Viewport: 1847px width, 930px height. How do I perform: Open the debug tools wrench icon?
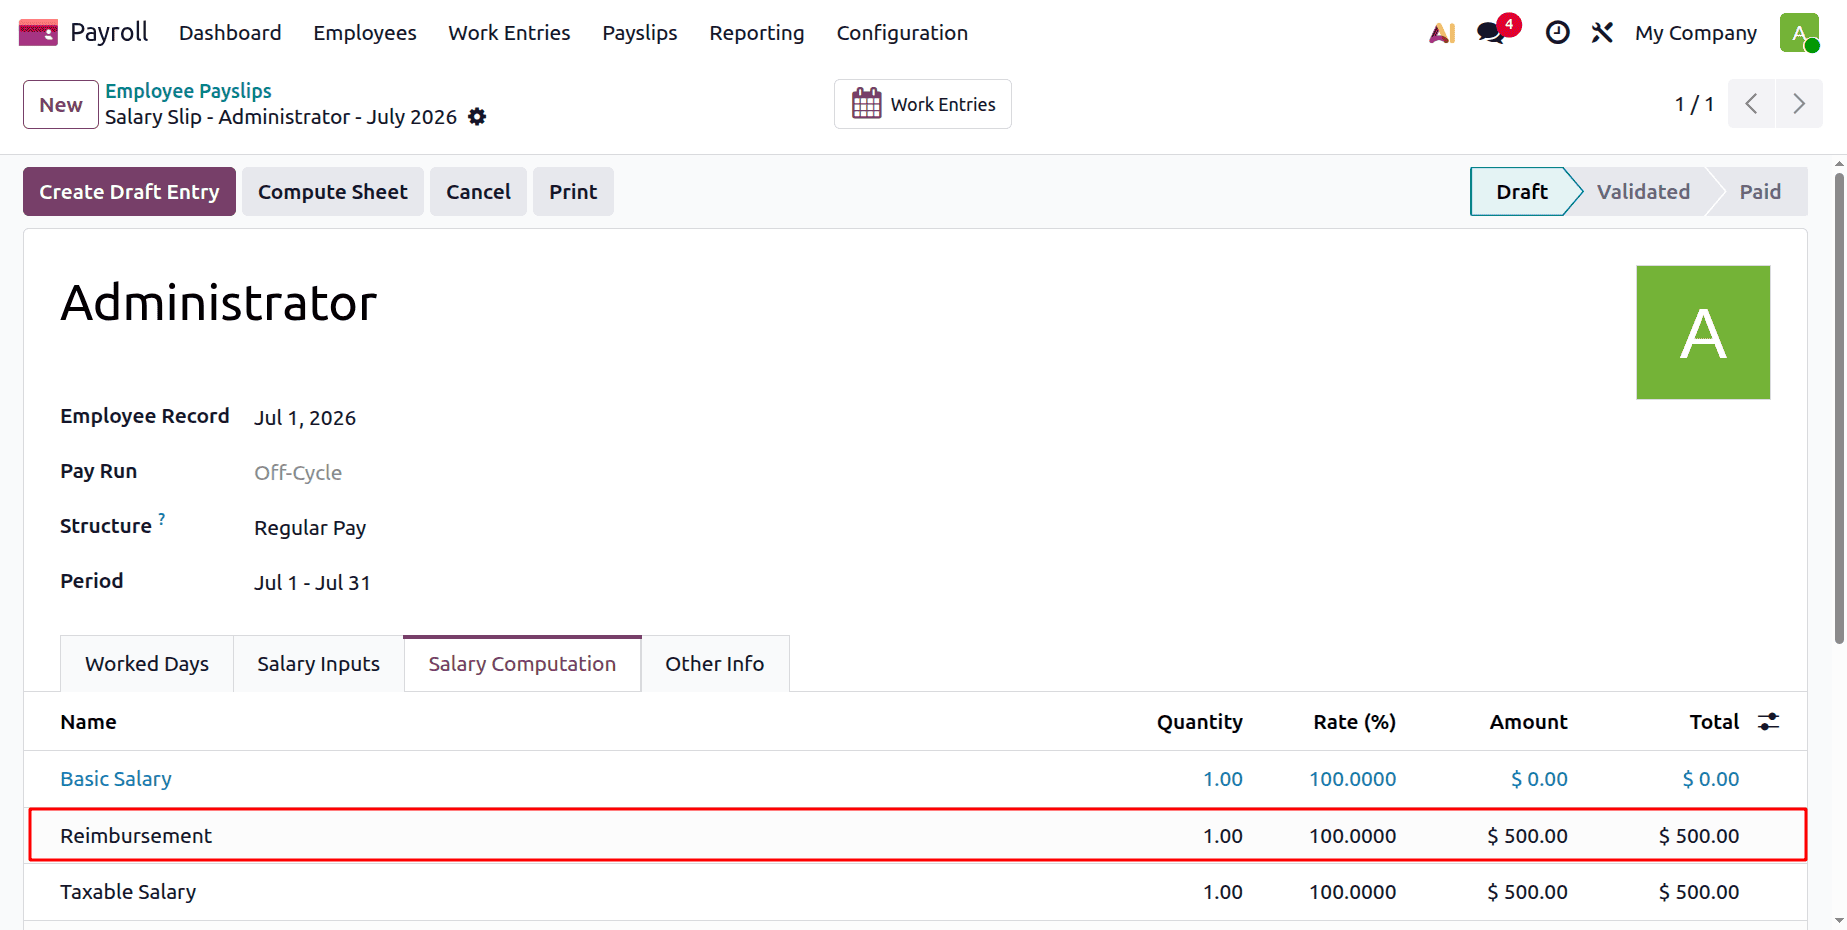click(1602, 33)
